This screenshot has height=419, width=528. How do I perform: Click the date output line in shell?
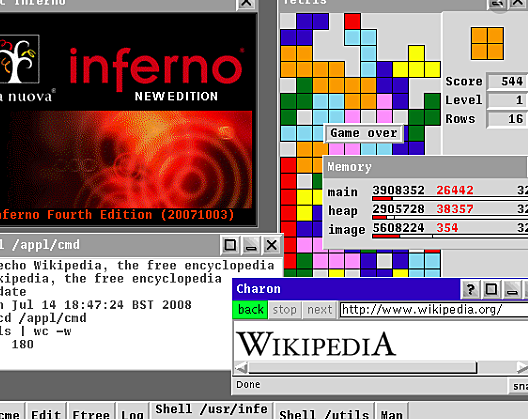point(96,305)
